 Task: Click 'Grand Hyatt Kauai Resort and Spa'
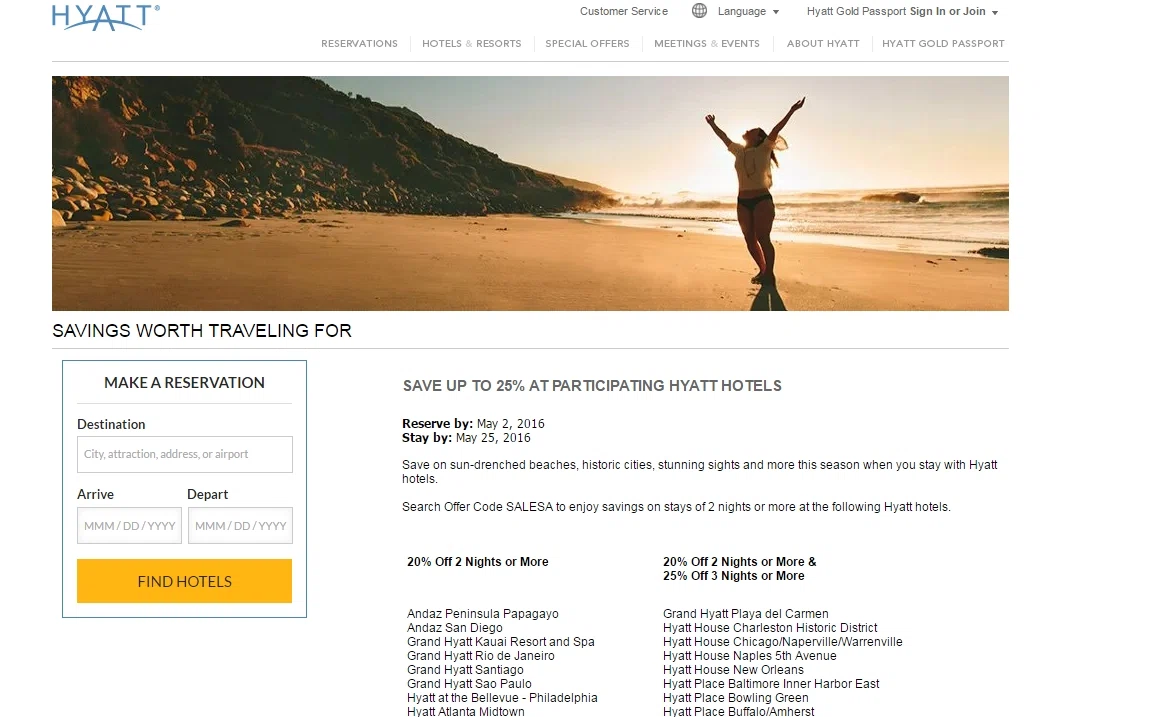tap(501, 642)
